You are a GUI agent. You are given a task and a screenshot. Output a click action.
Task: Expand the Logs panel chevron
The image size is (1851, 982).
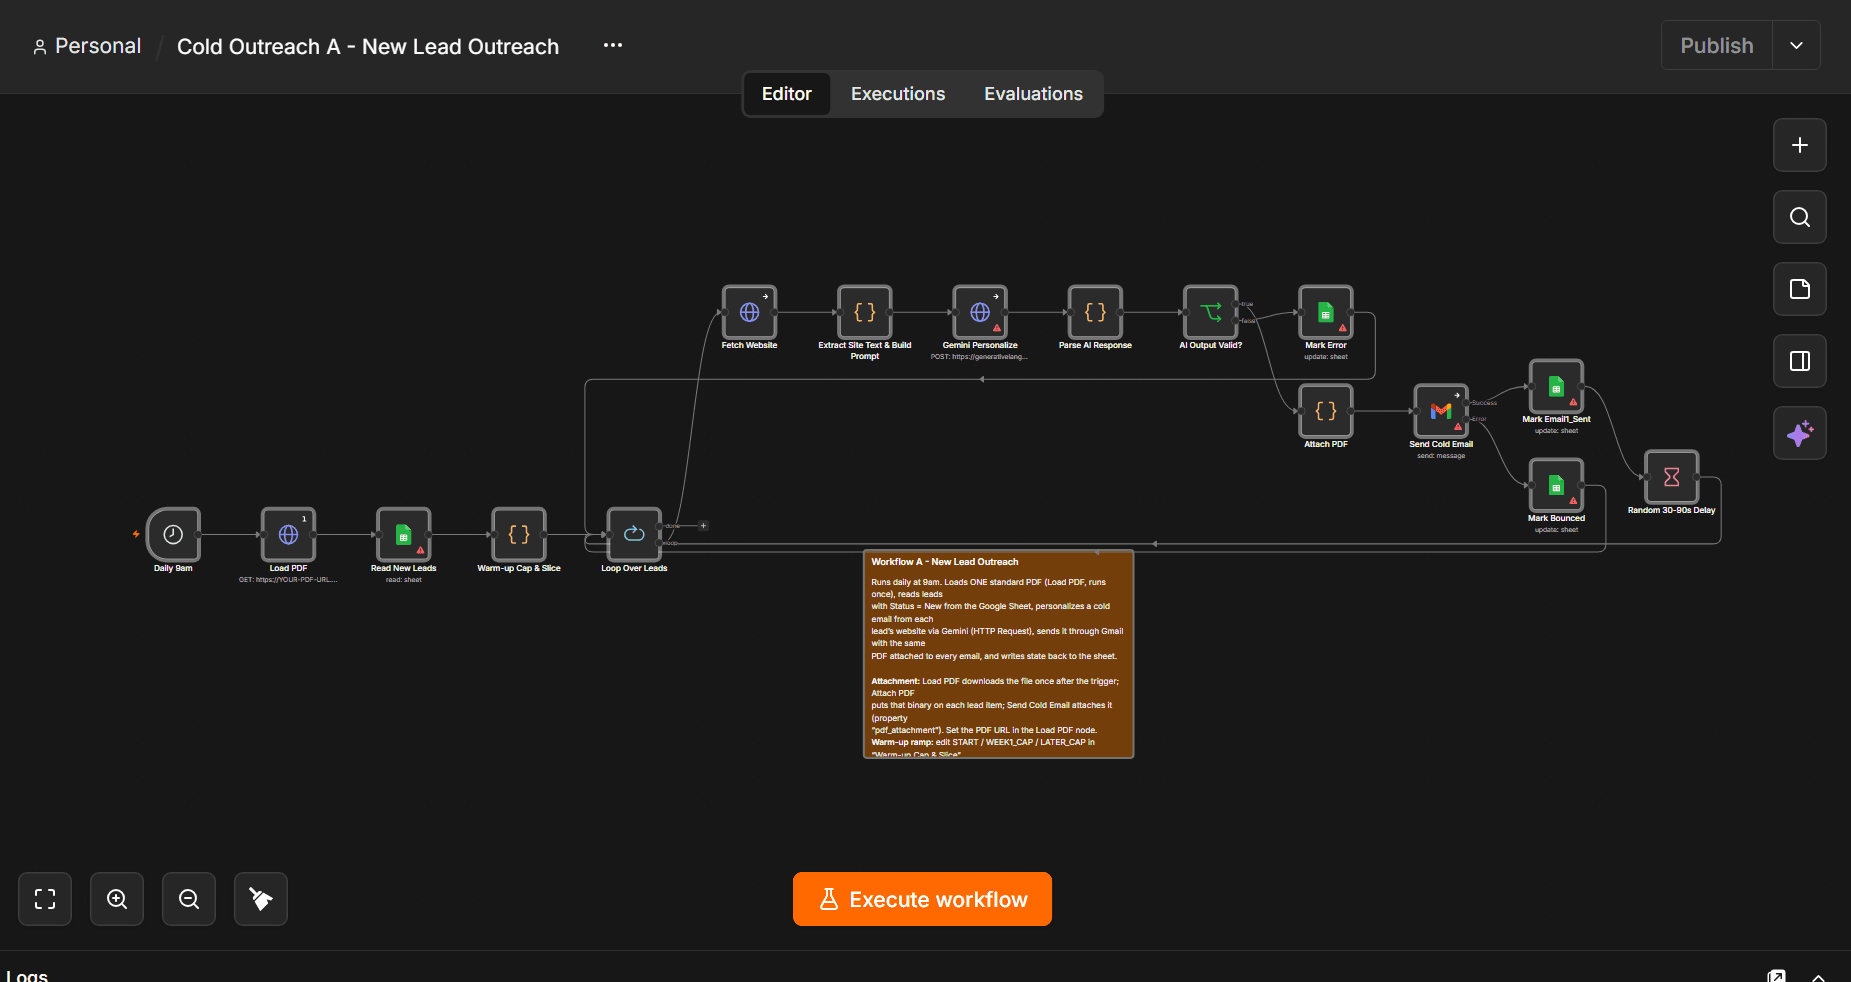pyautogui.click(x=1818, y=977)
